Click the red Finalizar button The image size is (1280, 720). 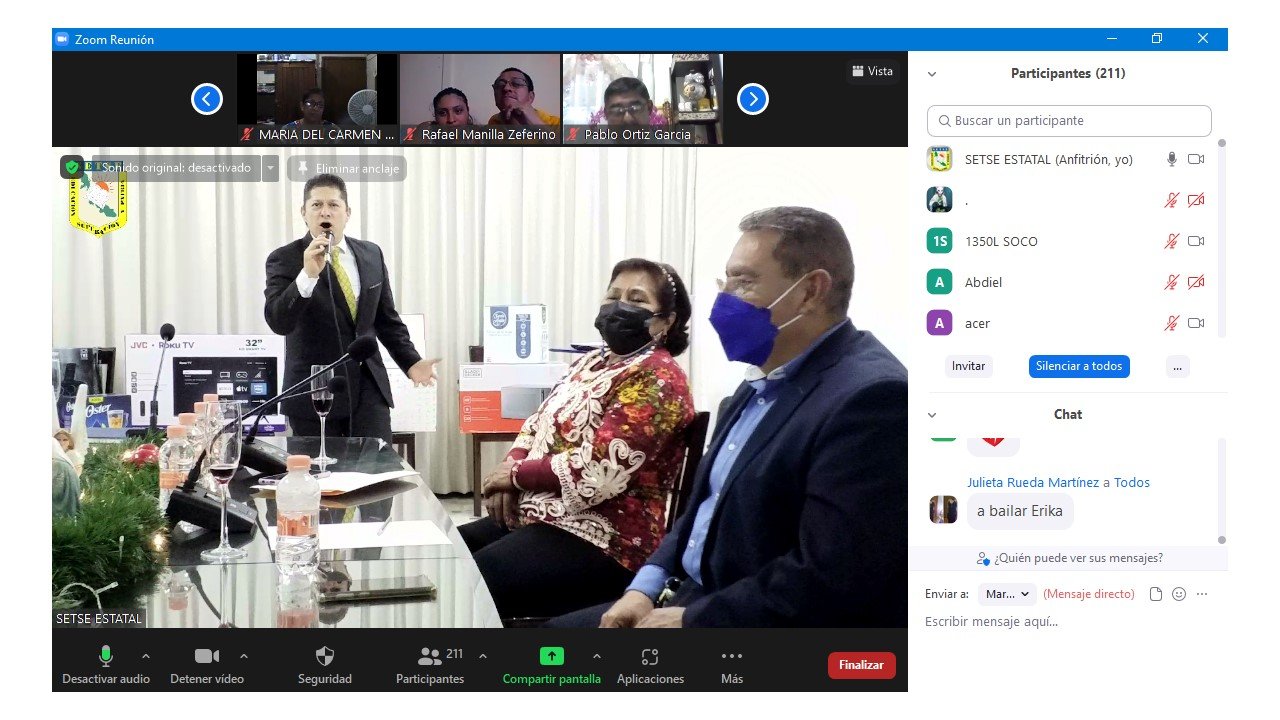[x=861, y=665]
